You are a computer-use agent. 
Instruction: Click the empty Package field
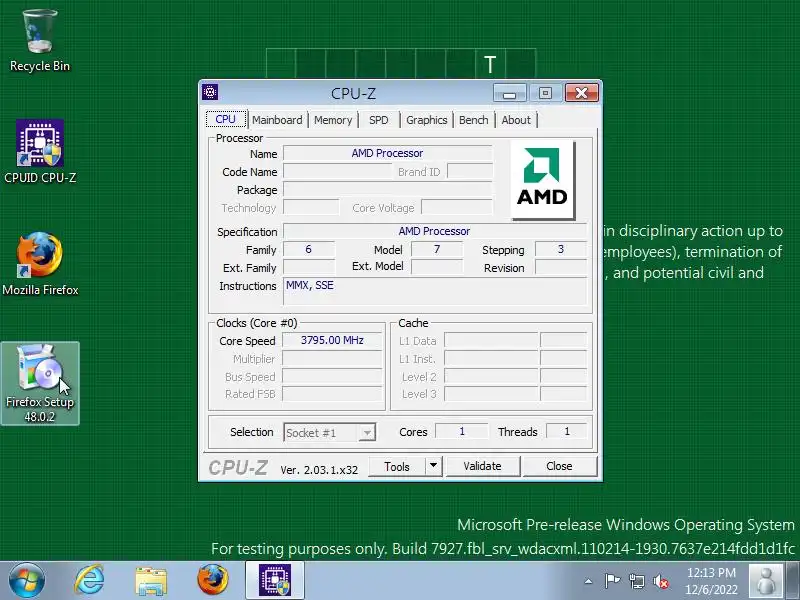tap(388, 190)
